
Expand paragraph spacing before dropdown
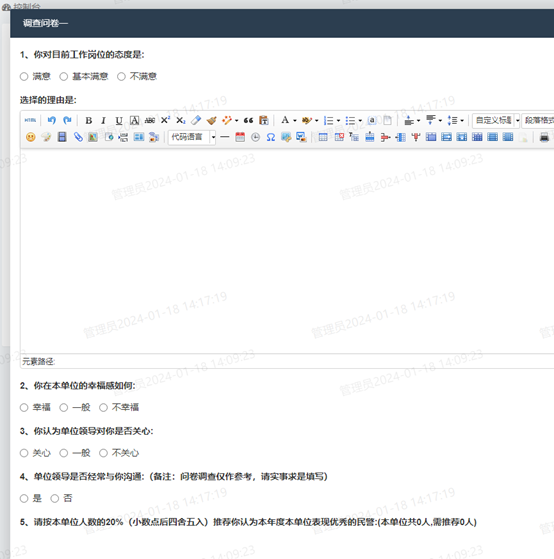(419, 120)
